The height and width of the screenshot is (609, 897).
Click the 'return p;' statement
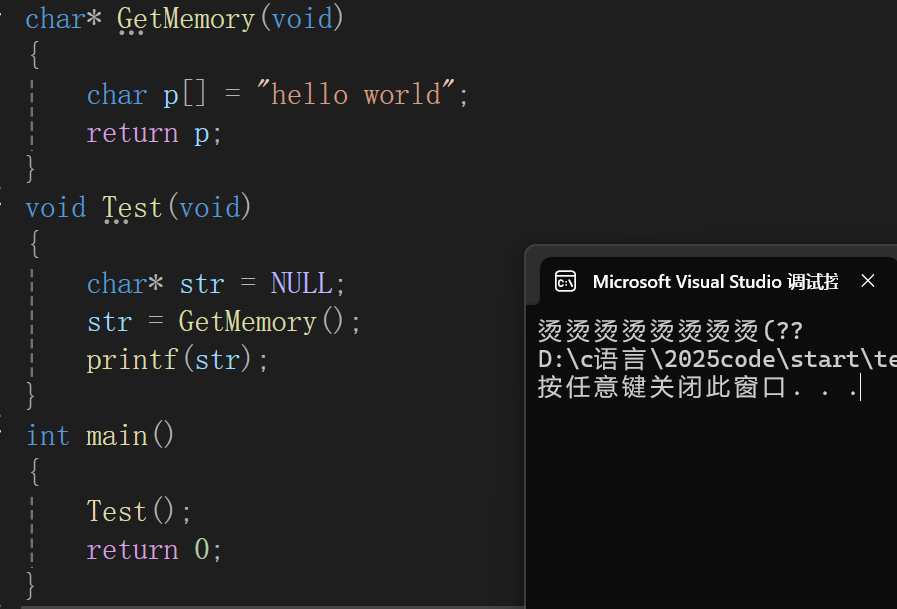point(154,133)
